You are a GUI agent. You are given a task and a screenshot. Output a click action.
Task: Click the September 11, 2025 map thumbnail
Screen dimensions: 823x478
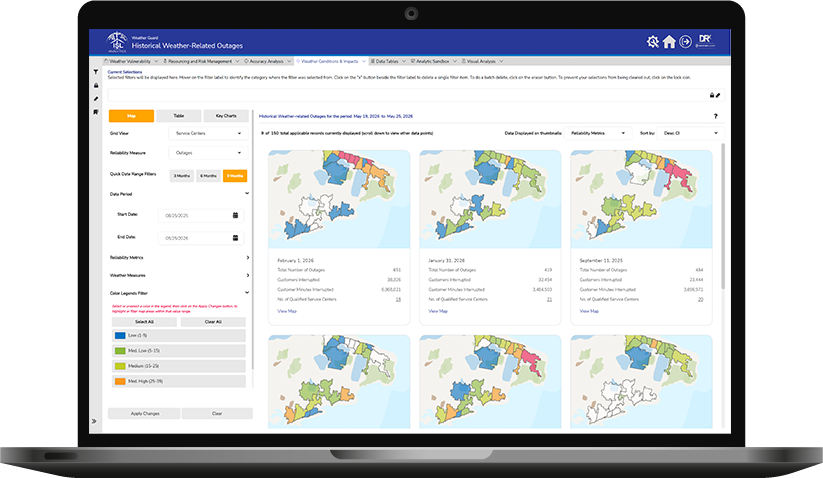coord(641,199)
